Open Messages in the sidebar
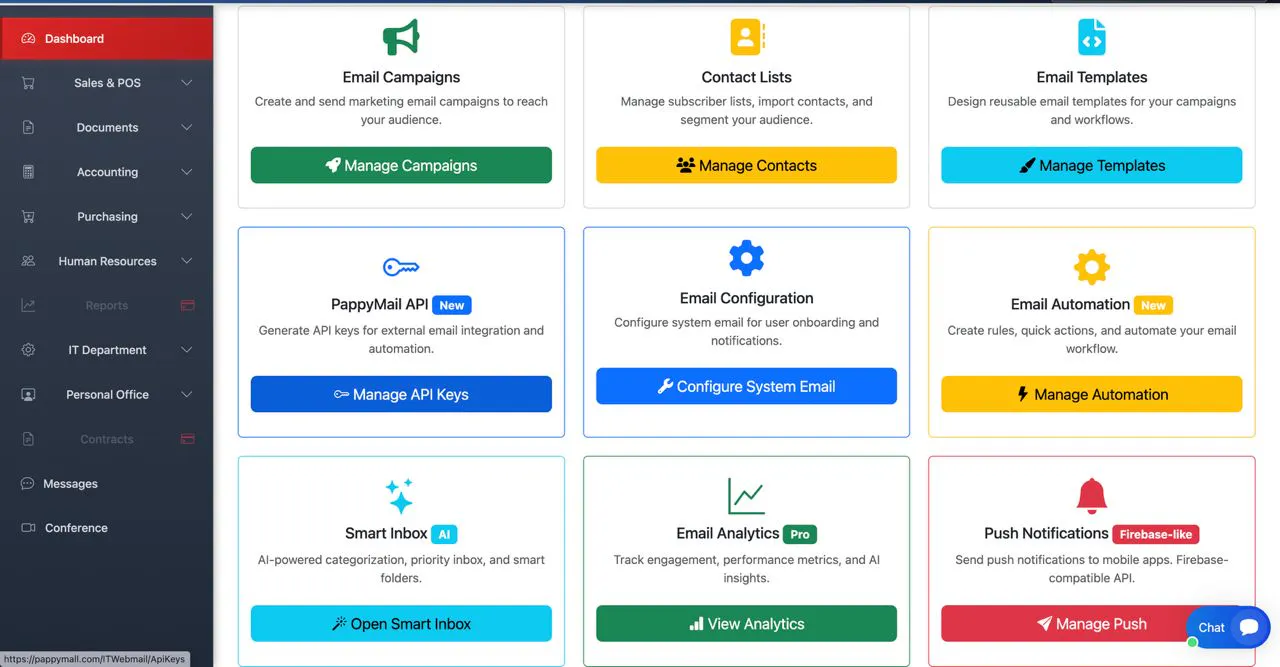The height and width of the screenshot is (667, 1280). [107, 484]
